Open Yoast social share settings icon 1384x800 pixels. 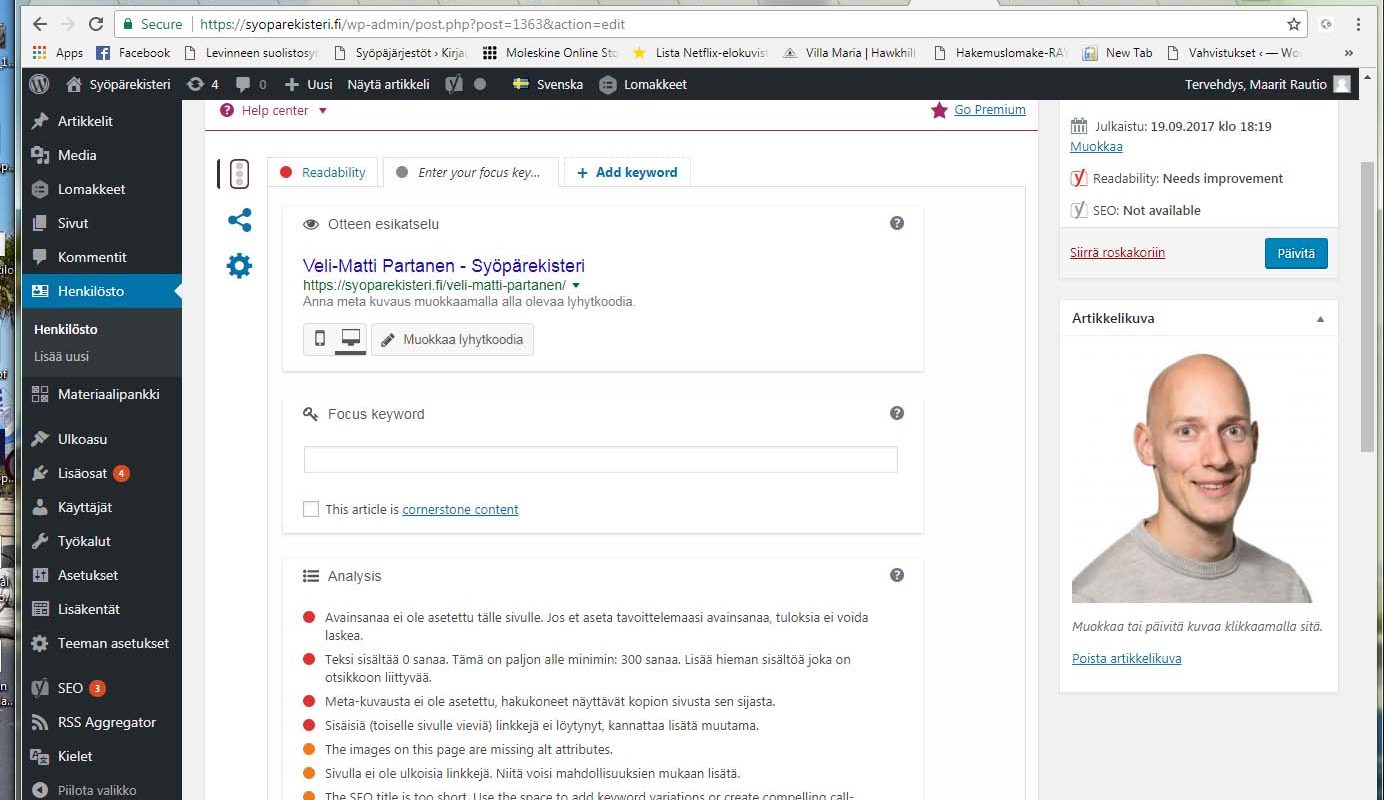(x=239, y=220)
